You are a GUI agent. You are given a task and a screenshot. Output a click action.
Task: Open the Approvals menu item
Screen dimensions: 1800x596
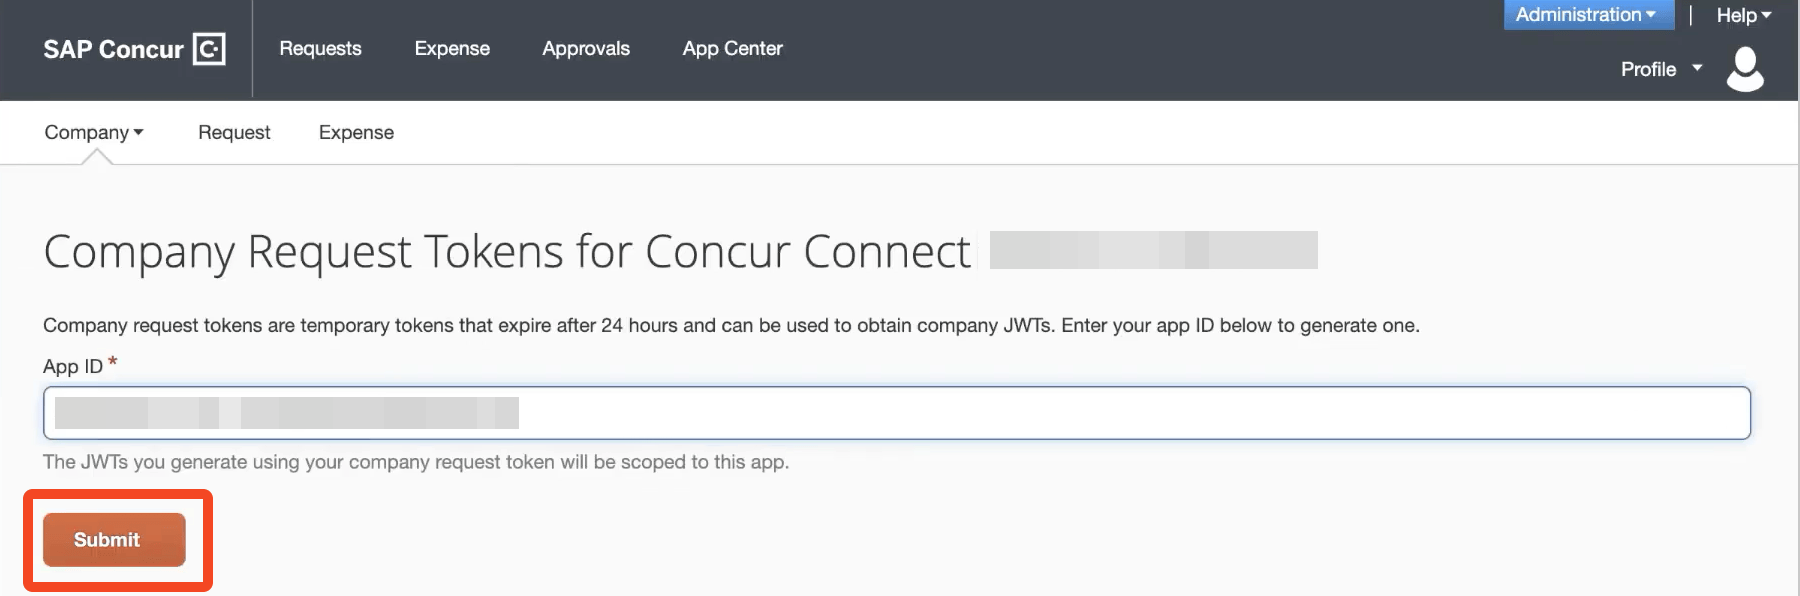[586, 49]
